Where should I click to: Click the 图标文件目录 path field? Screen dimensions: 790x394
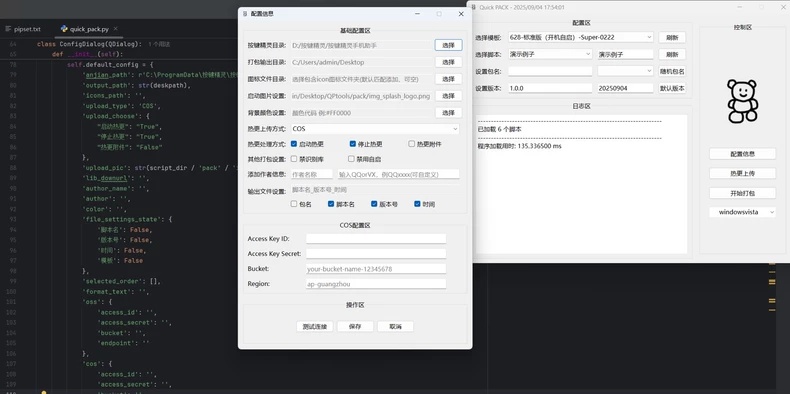pos(361,79)
